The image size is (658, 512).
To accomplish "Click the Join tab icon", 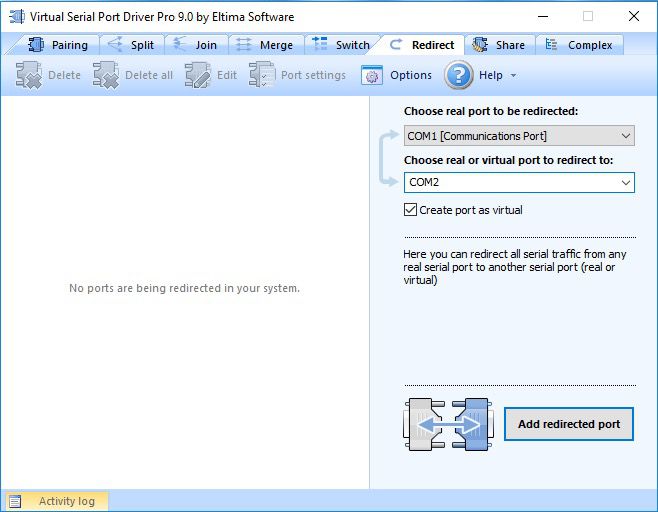I will tap(180, 44).
